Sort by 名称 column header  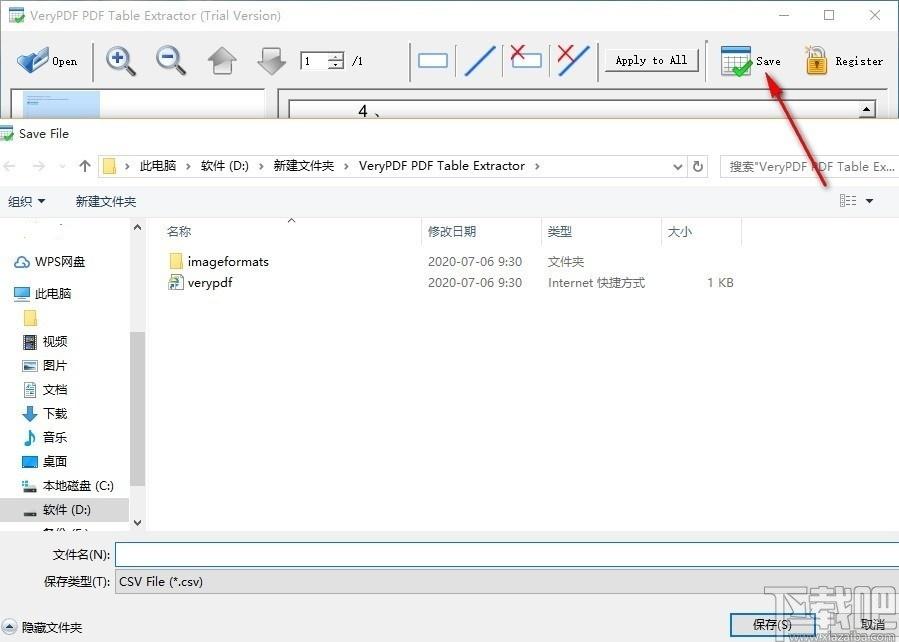(x=179, y=232)
